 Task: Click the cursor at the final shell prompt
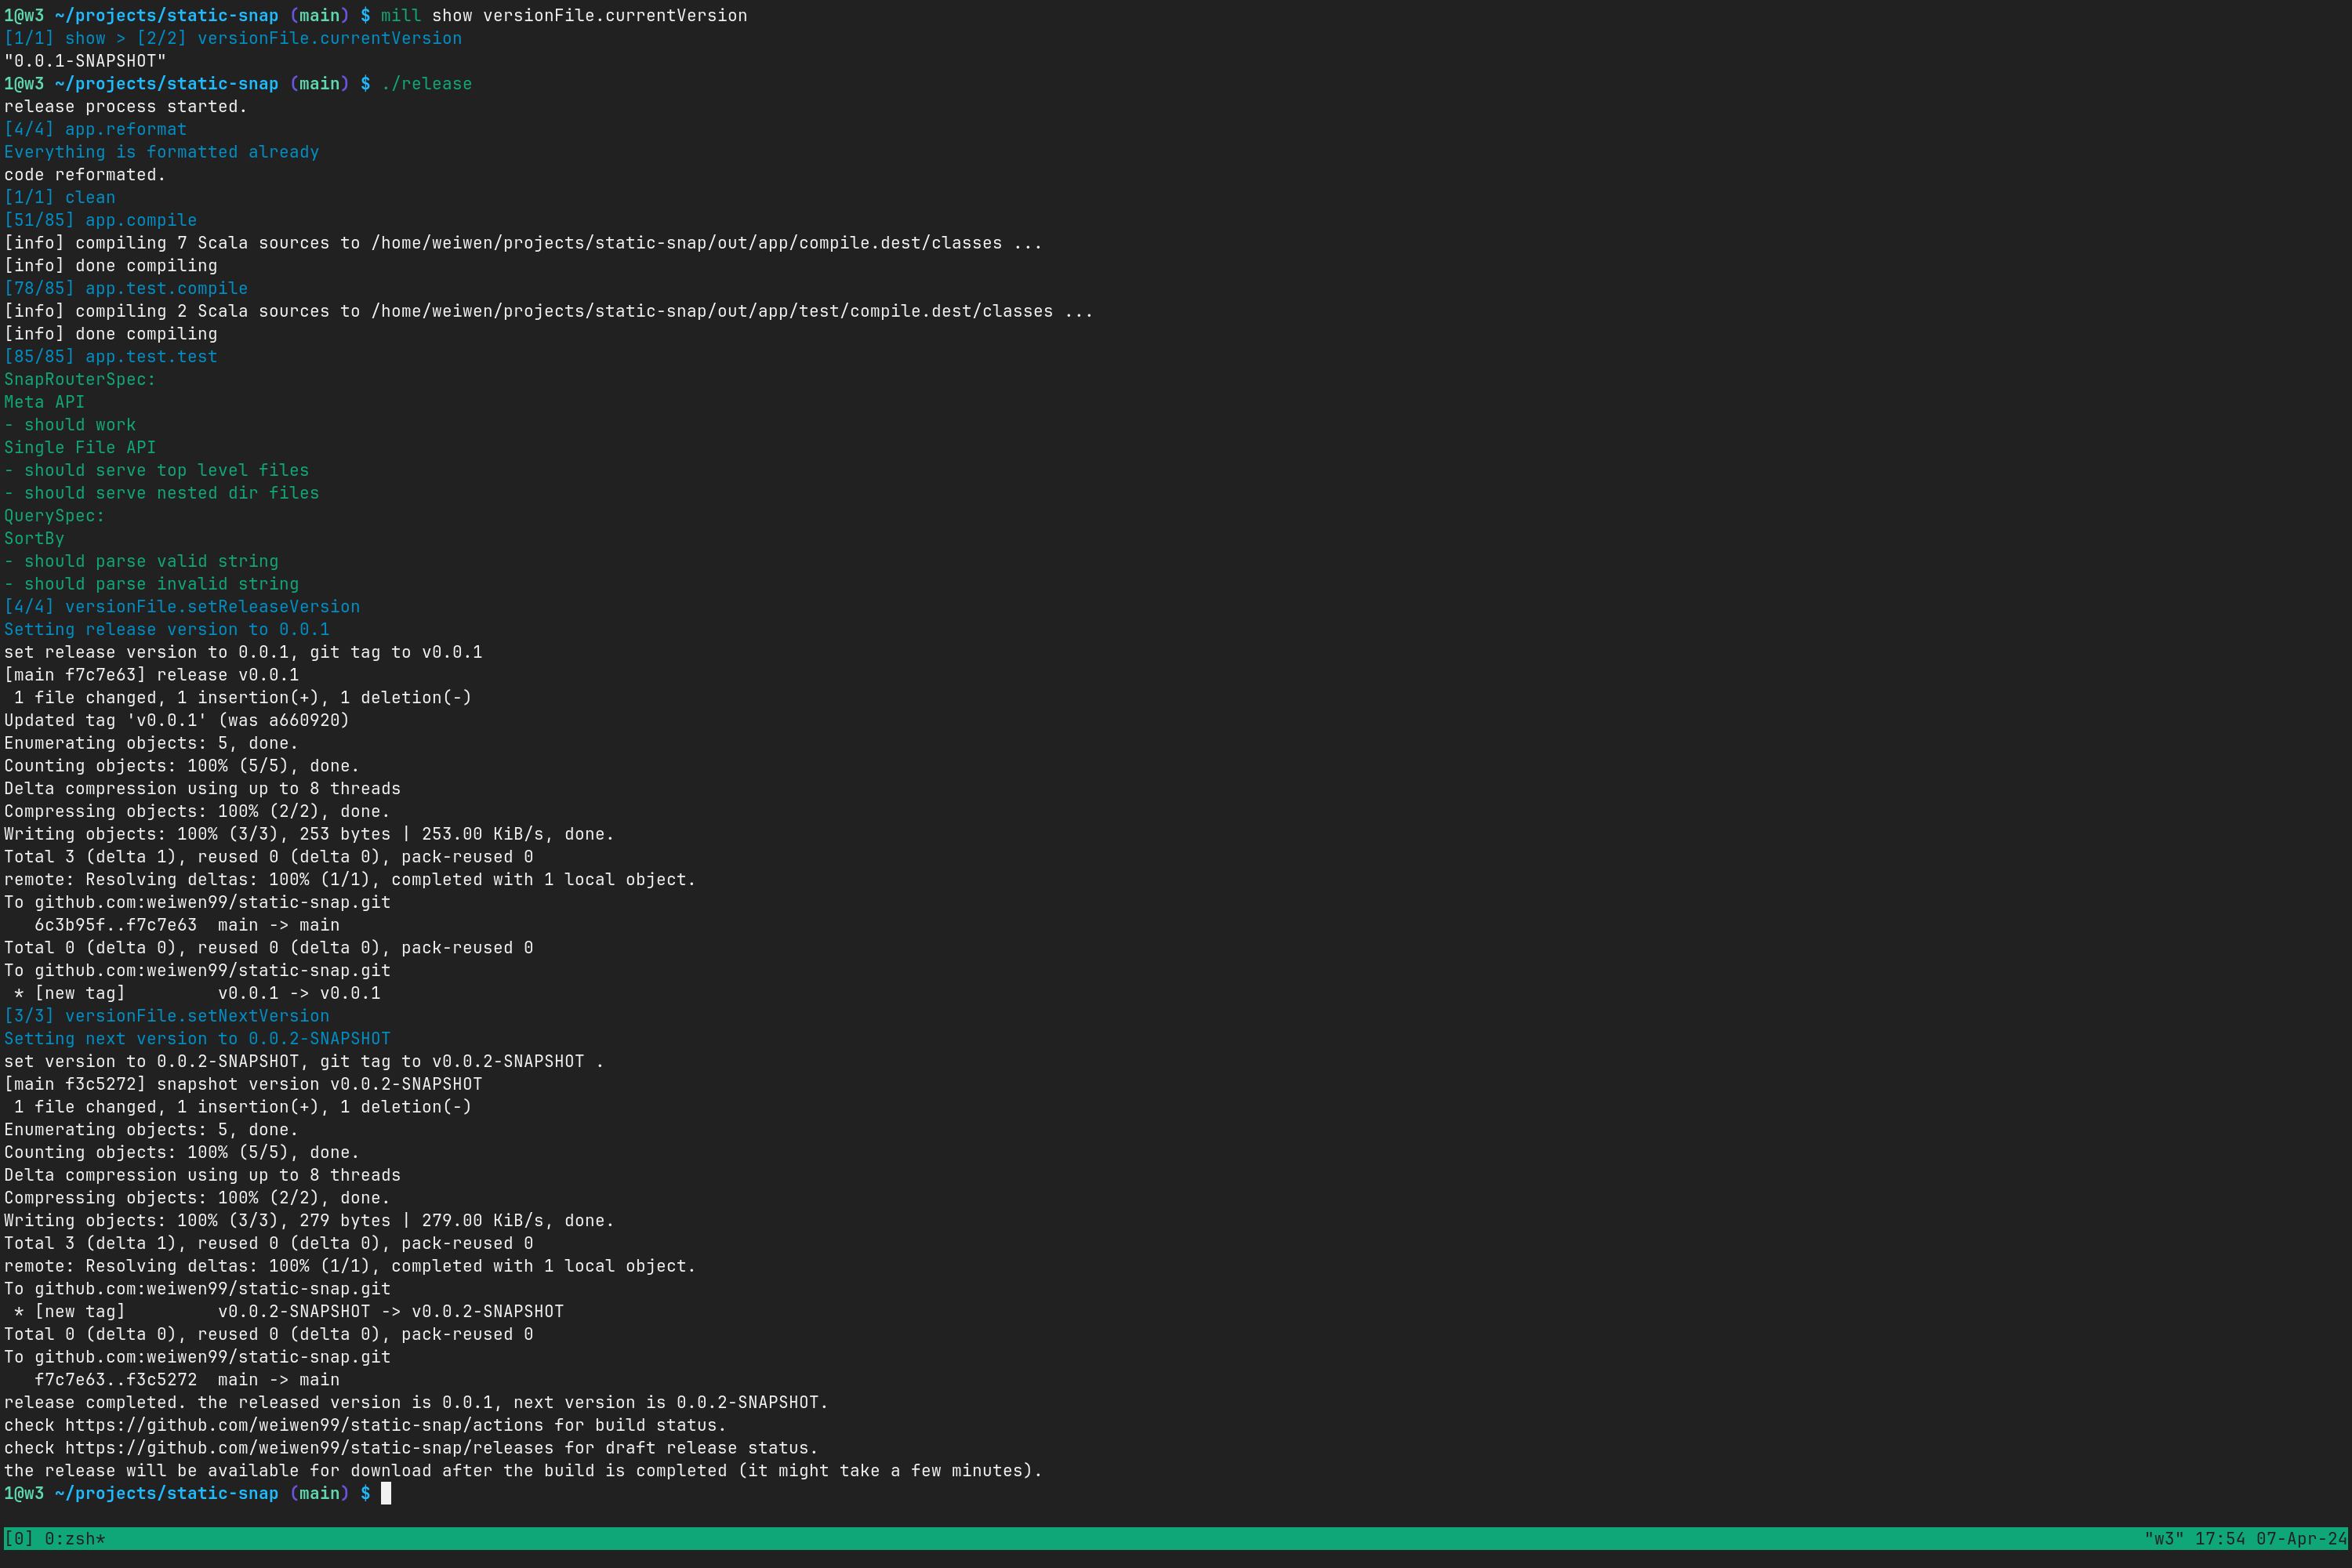point(386,1493)
